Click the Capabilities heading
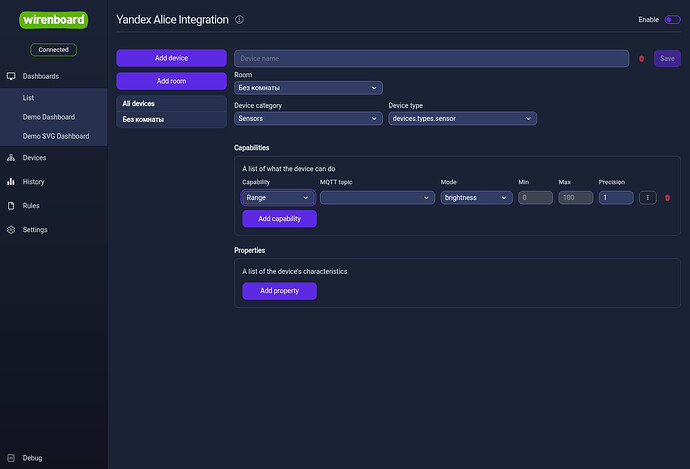This screenshot has height=469, width=690. click(252, 148)
